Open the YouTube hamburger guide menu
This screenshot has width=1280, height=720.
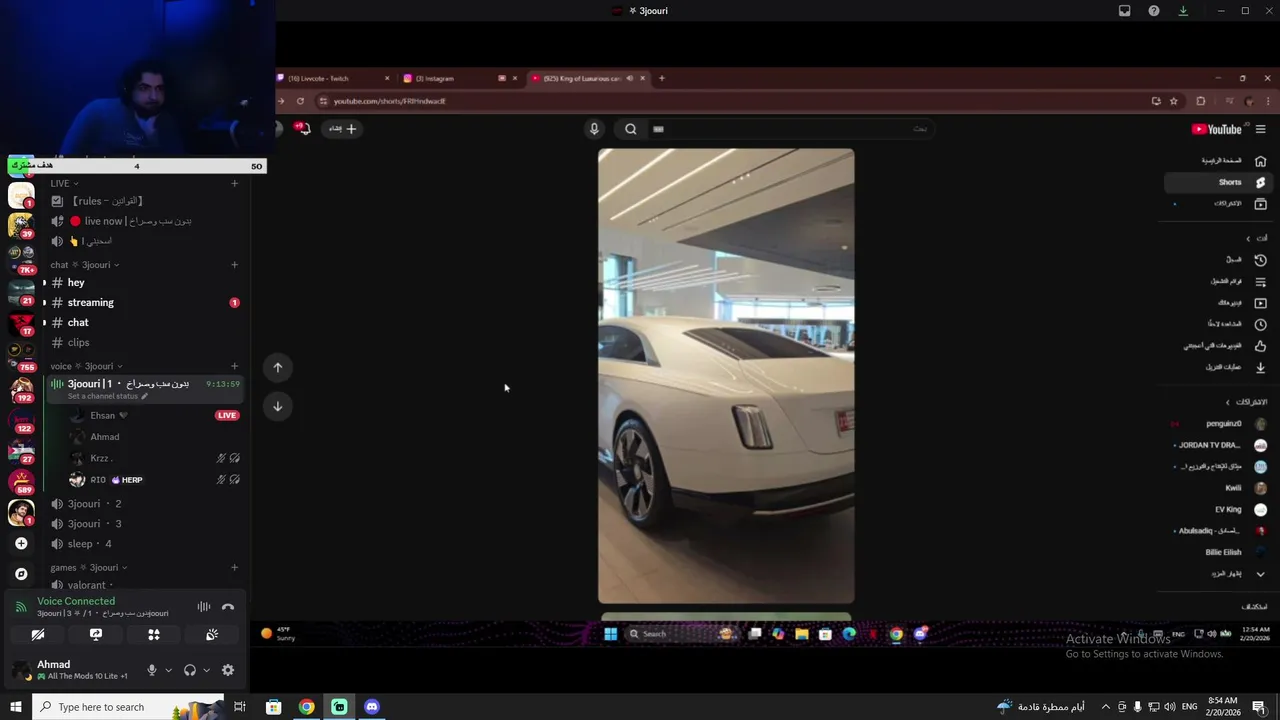1260,129
